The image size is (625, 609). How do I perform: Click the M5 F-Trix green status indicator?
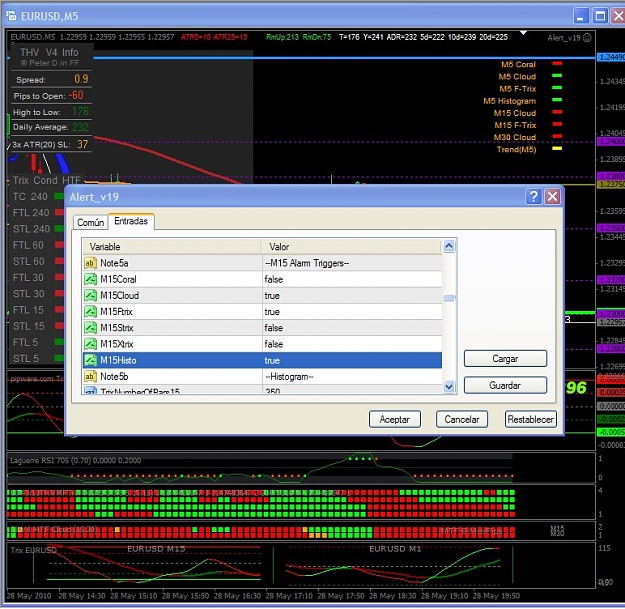click(557, 88)
